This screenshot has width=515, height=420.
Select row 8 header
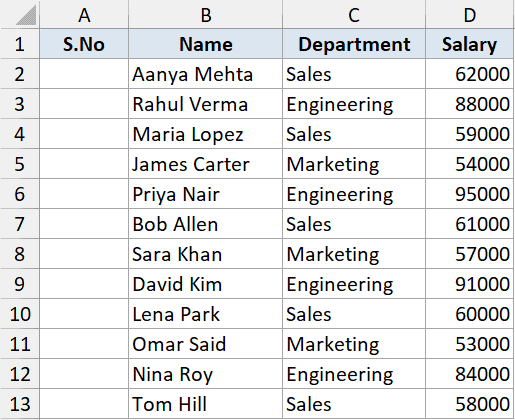point(20,254)
